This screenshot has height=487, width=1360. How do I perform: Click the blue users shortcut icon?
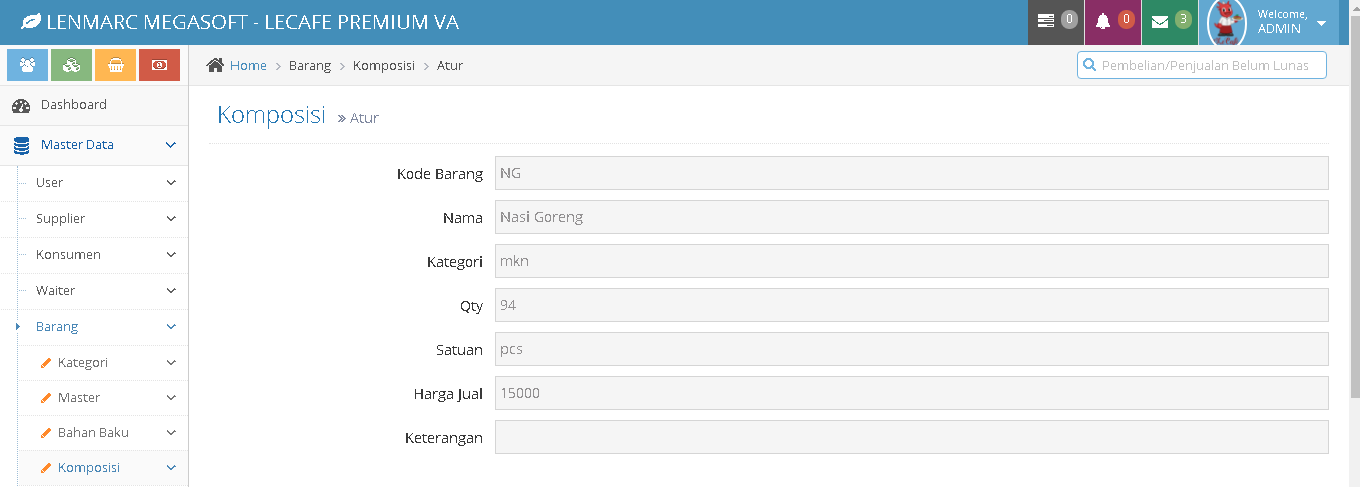click(x=28, y=65)
